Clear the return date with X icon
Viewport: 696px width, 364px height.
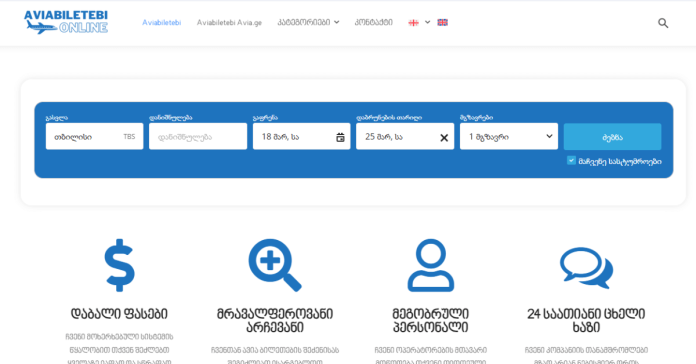tap(444, 138)
